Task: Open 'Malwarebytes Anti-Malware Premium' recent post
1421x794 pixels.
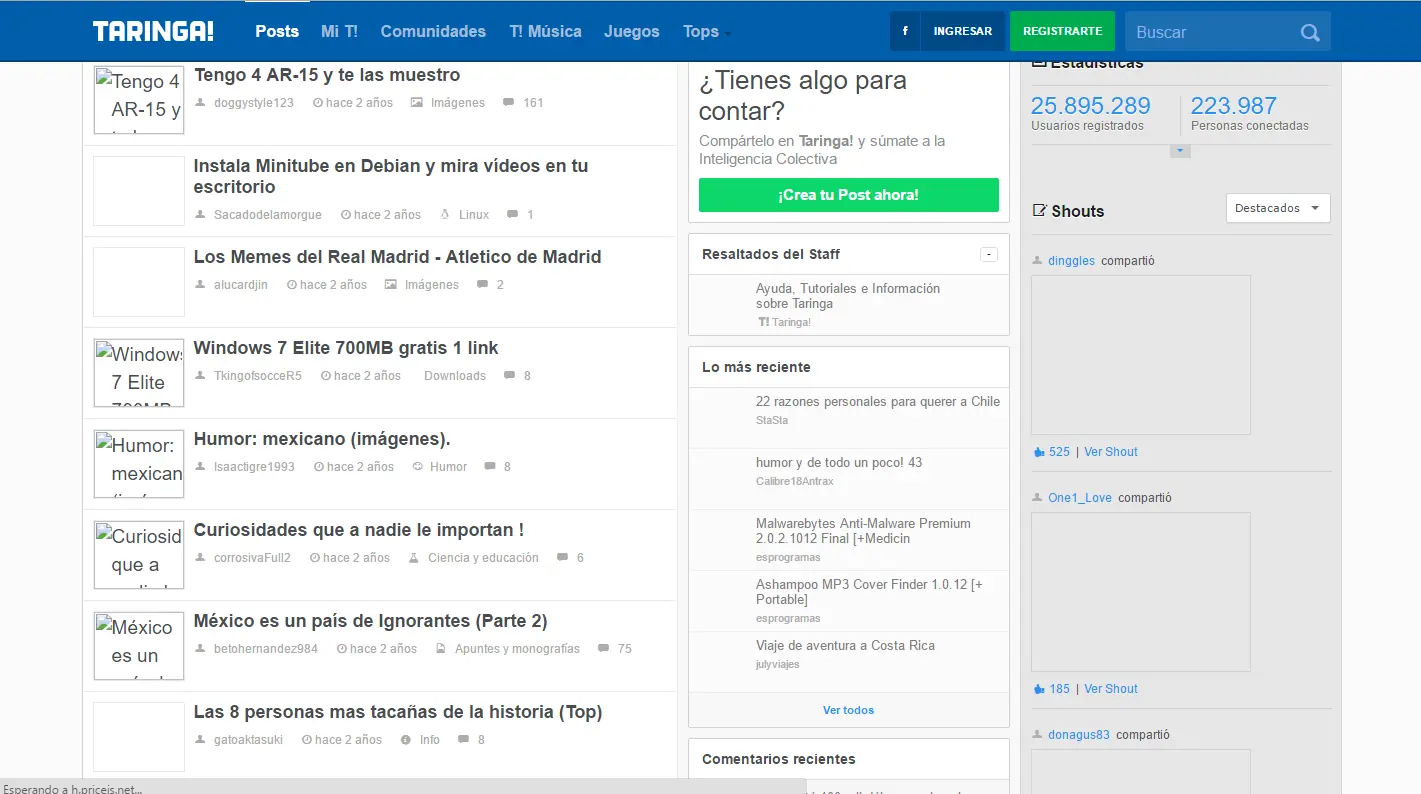Action: [x=863, y=531]
